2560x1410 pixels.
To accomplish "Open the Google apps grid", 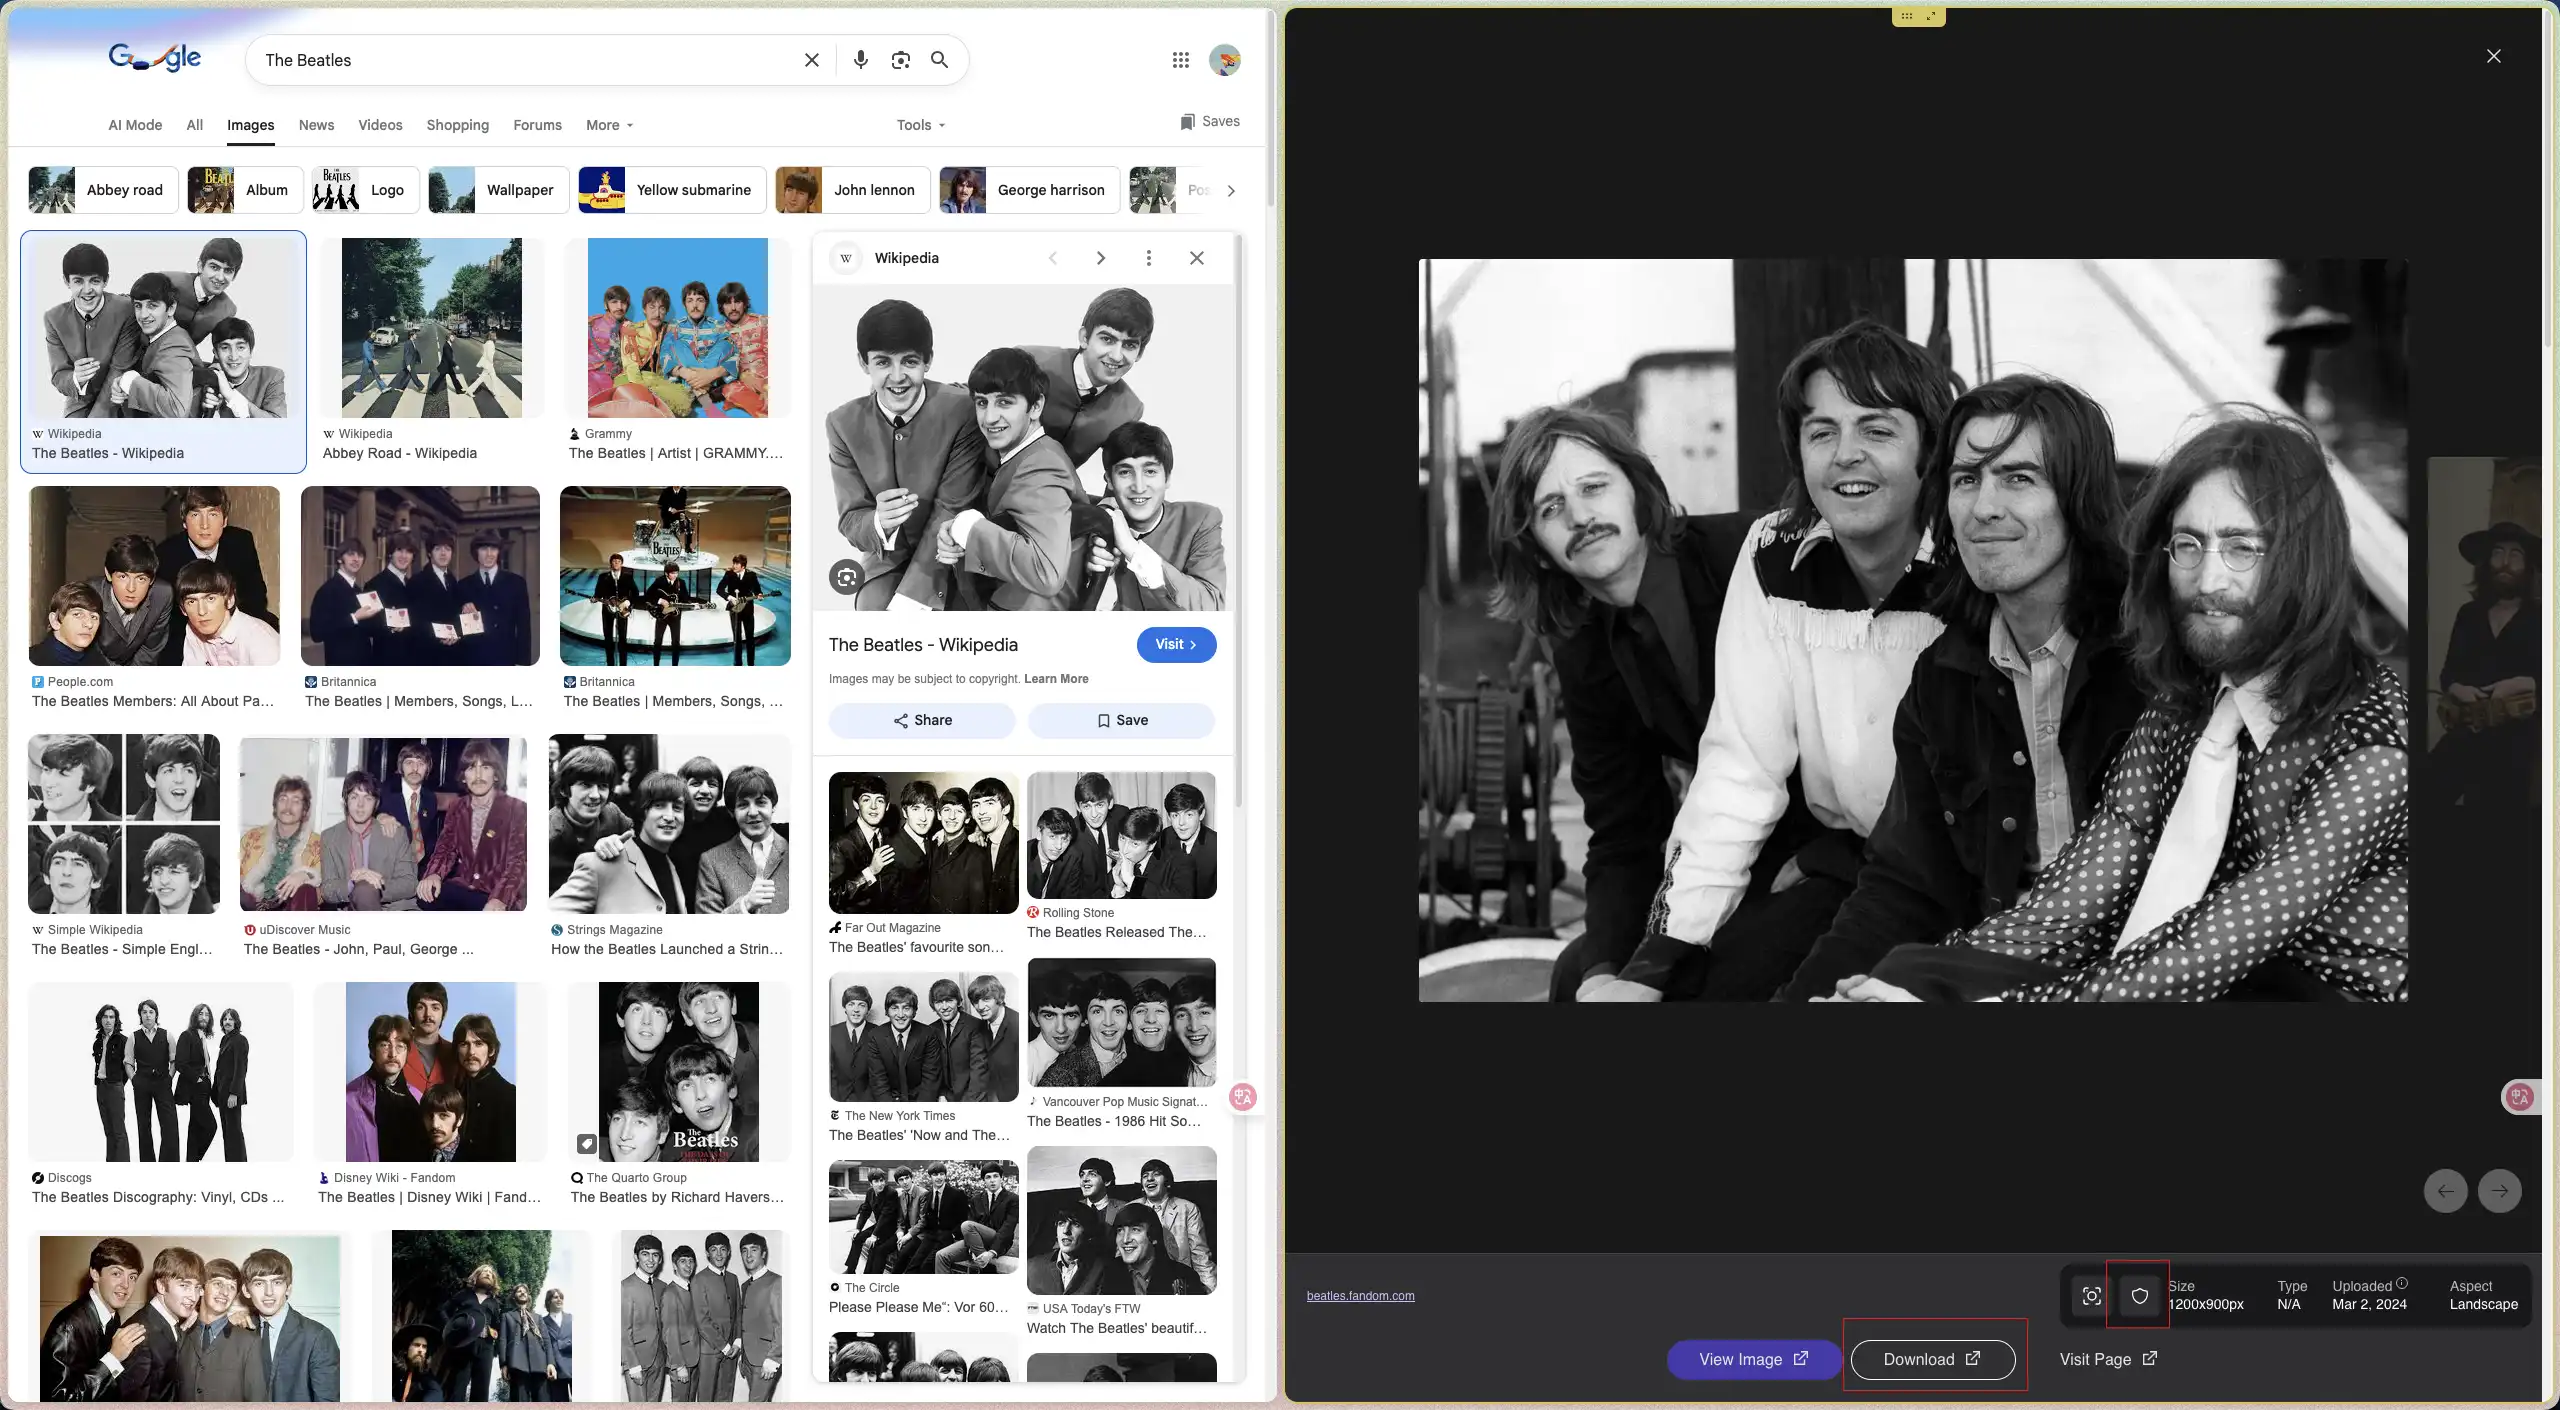I will pyautogui.click(x=1181, y=60).
